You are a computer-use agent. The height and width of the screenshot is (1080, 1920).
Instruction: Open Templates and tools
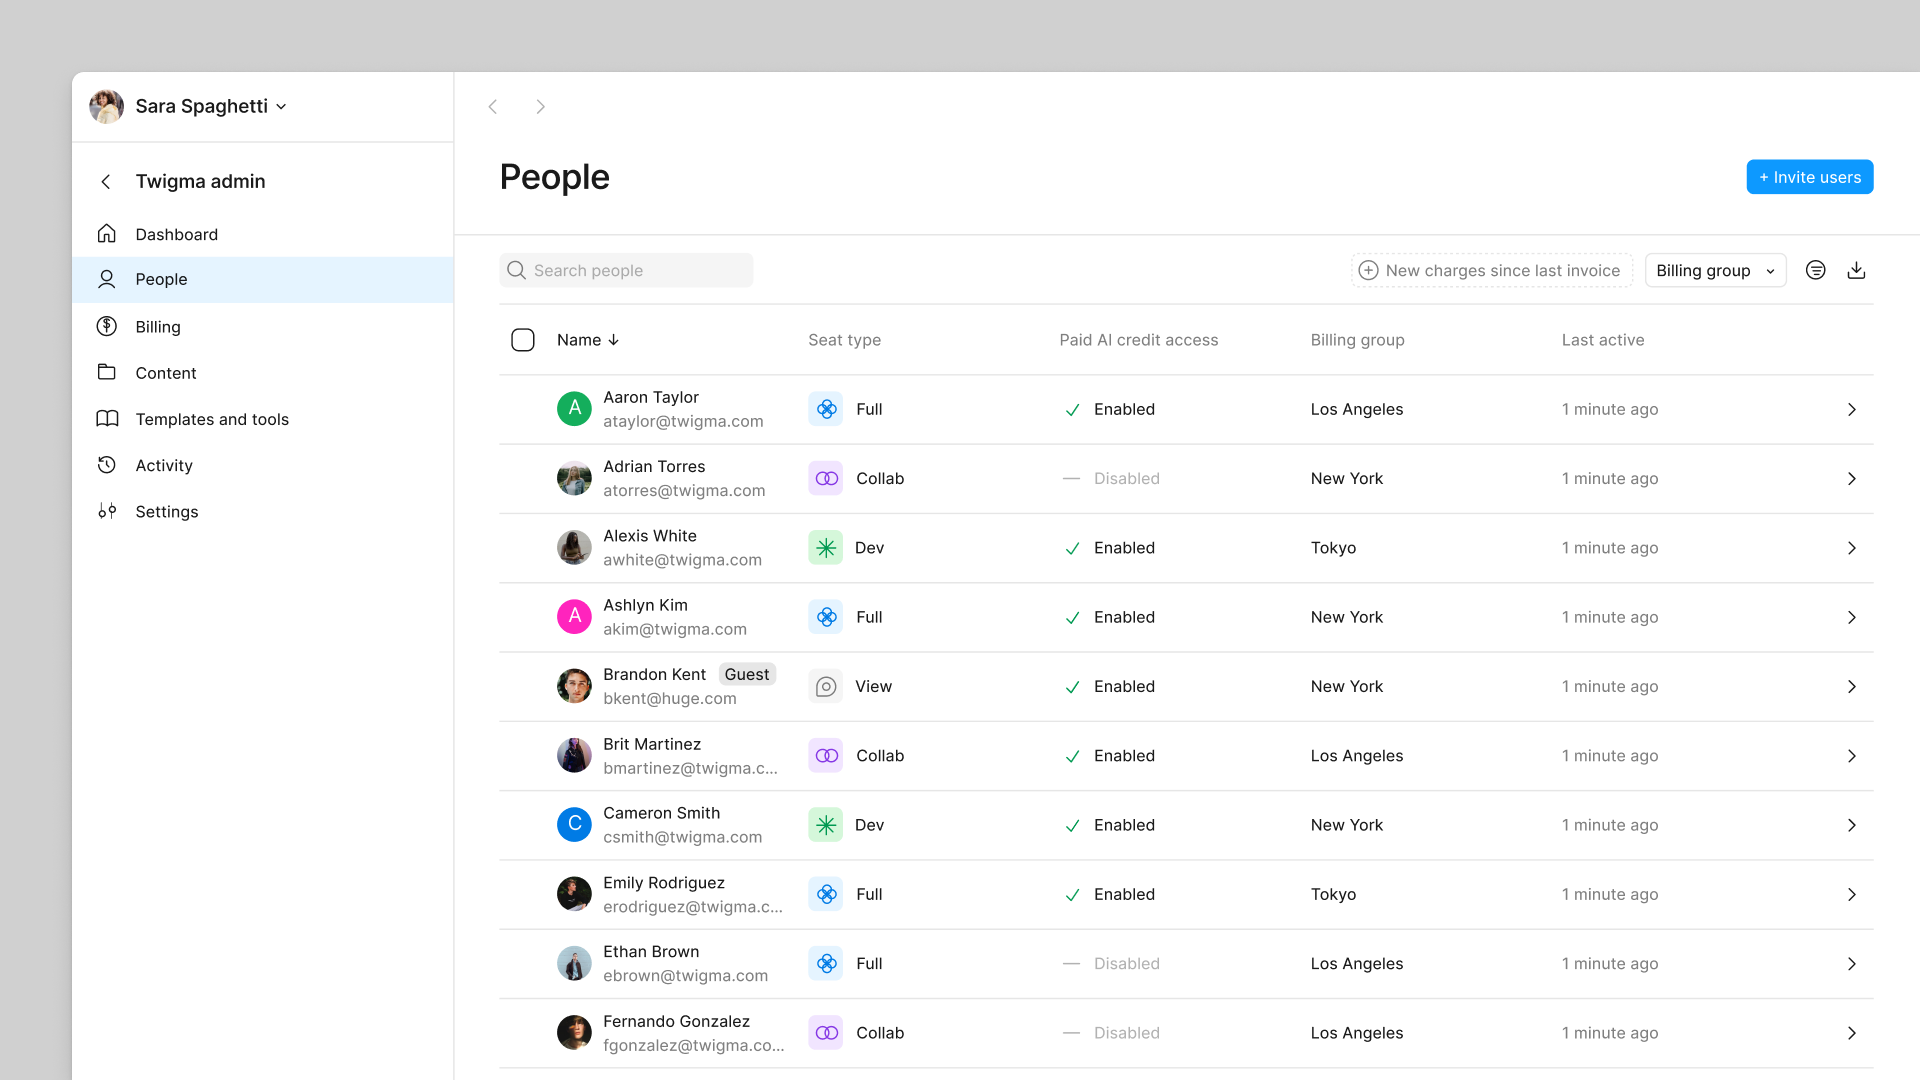[212, 419]
